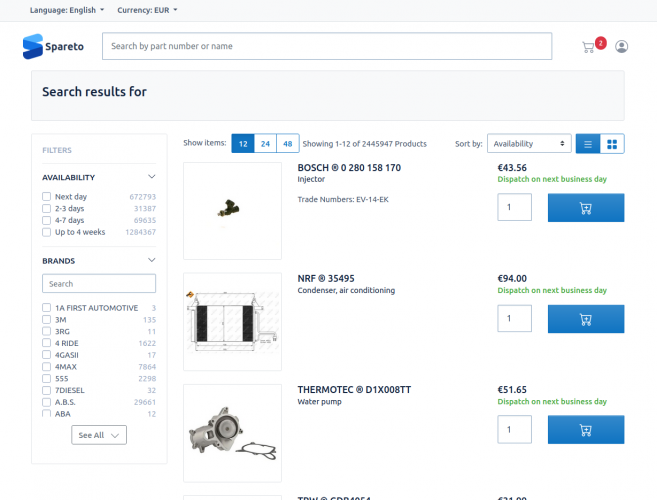The image size is (657, 500).
Task: Tick the 4GASII brand checkbox
Action: click(x=47, y=355)
